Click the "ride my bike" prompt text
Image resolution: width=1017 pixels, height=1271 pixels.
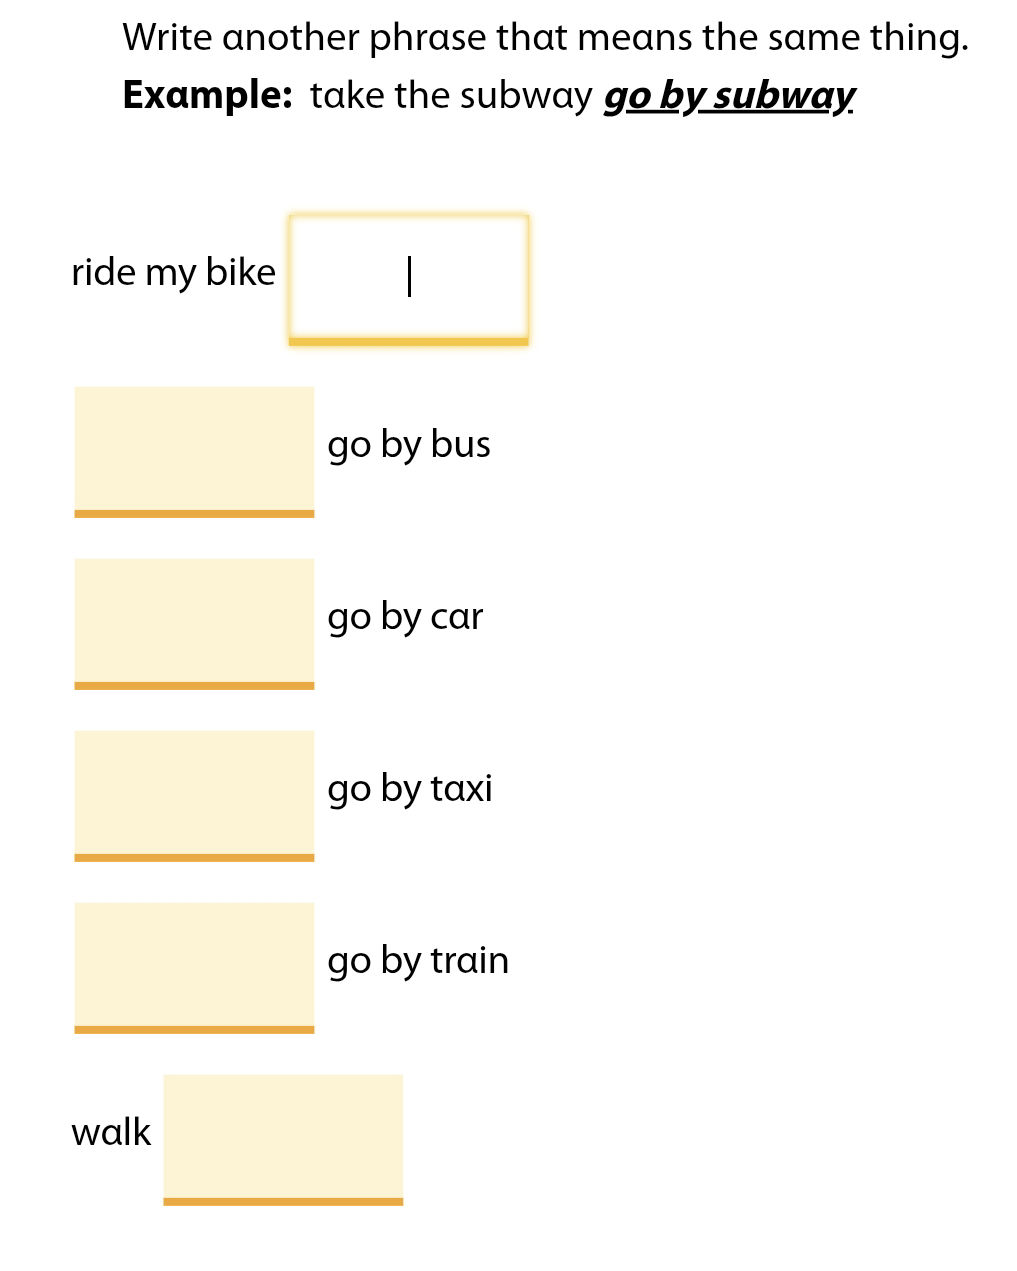173,273
